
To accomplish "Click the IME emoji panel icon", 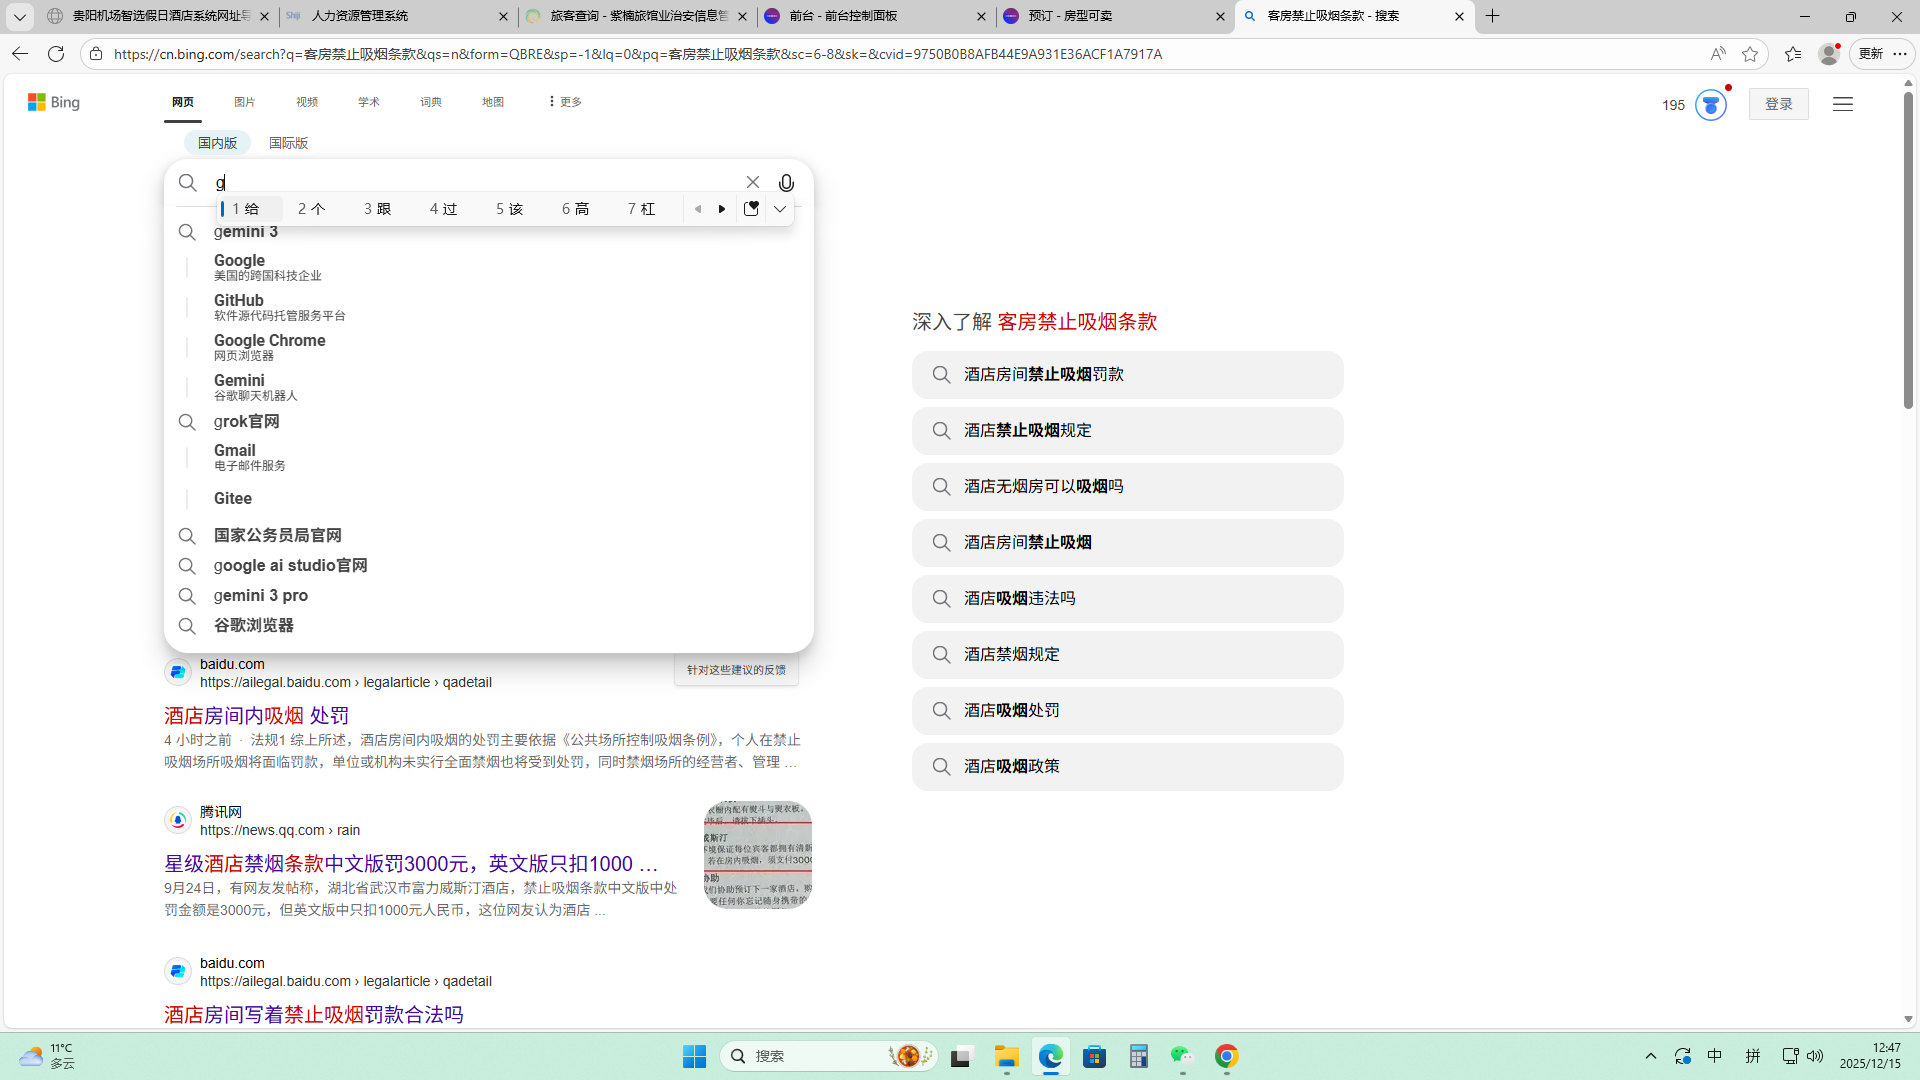I will [x=751, y=209].
